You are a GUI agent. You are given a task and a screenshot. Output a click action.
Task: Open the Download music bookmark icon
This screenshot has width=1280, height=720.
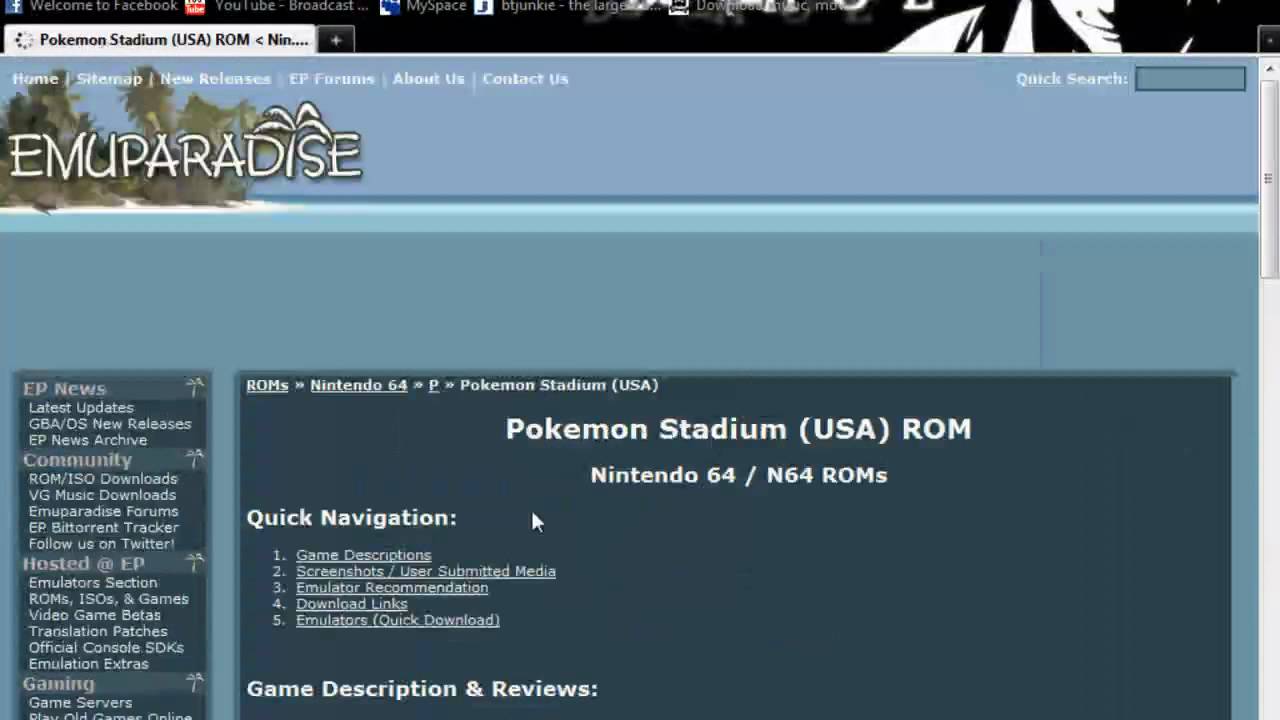click(679, 7)
